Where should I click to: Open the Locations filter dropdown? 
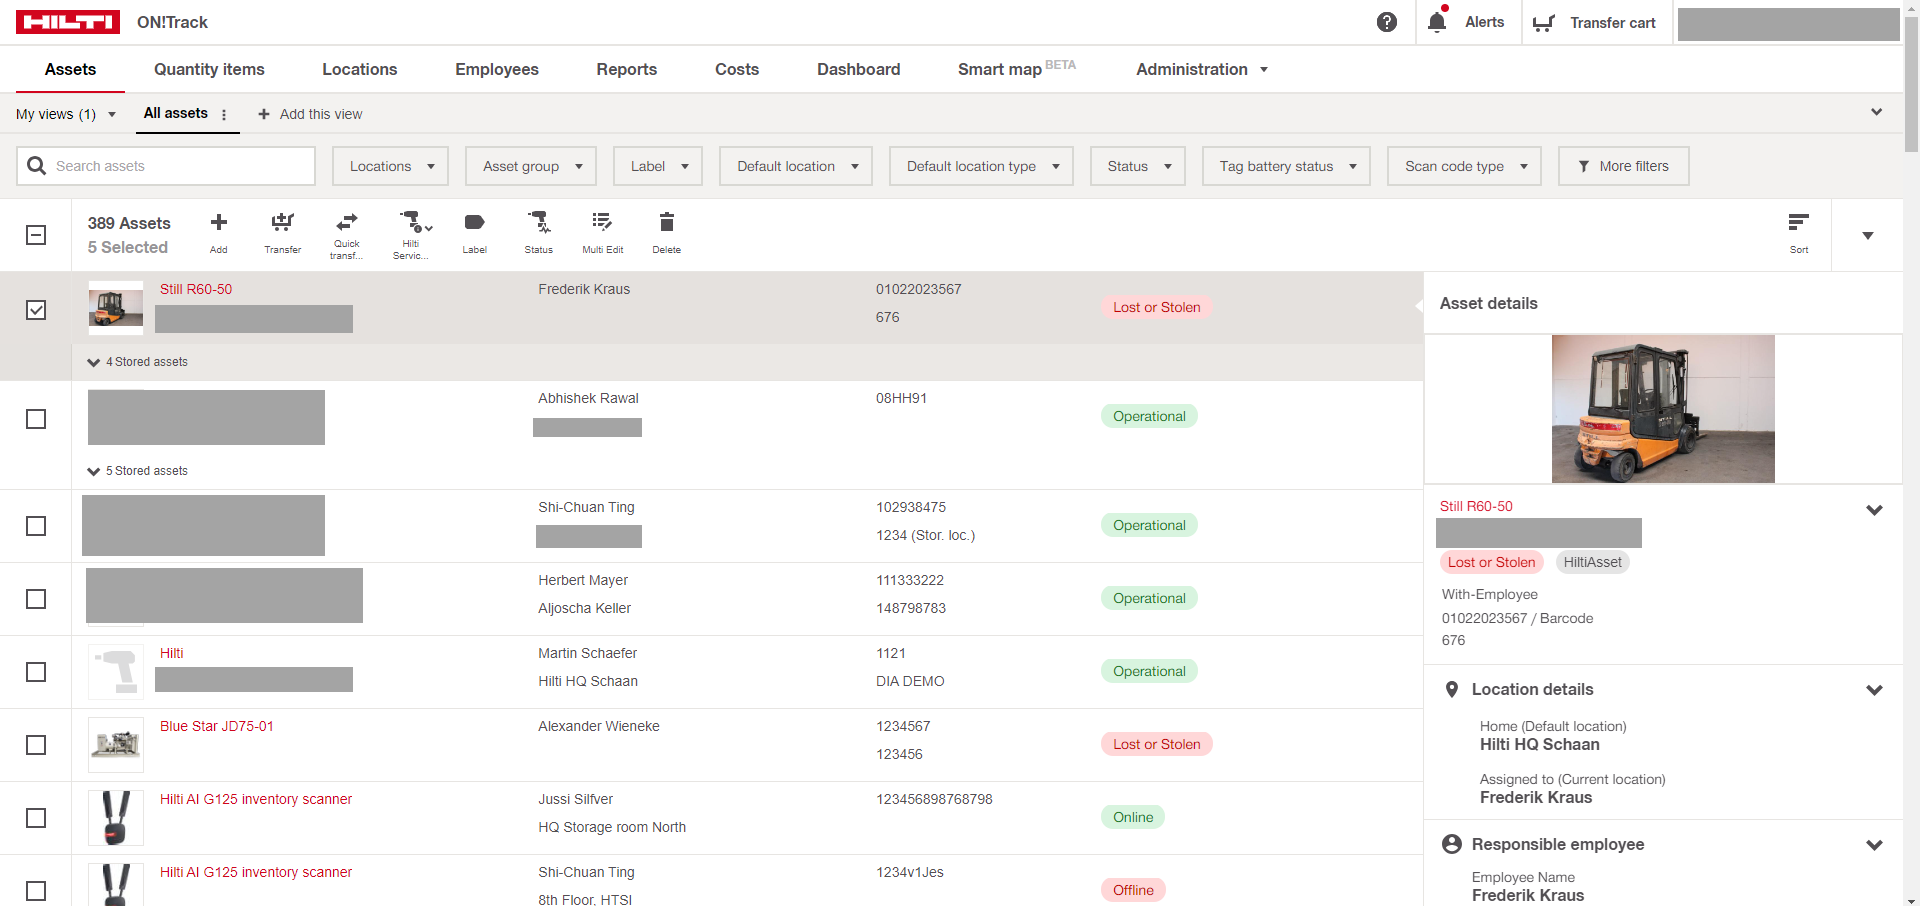tap(390, 166)
